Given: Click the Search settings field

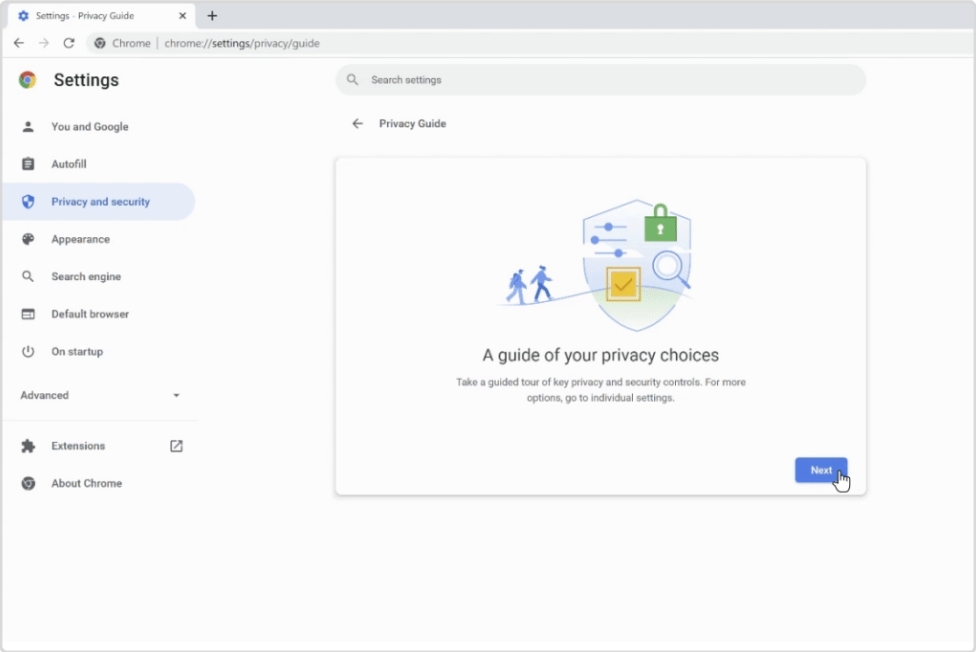Looking at the screenshot, I should click(601, 80).
